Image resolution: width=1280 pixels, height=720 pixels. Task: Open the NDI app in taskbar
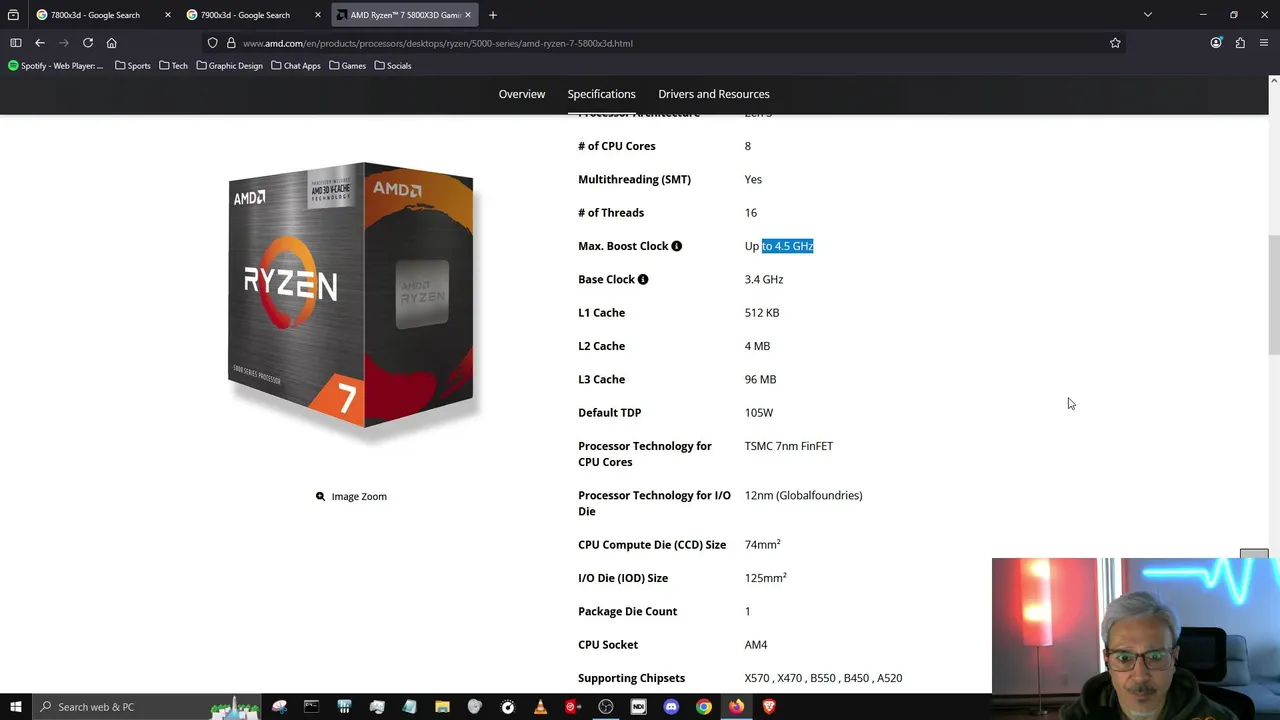[x=638, y=707]
